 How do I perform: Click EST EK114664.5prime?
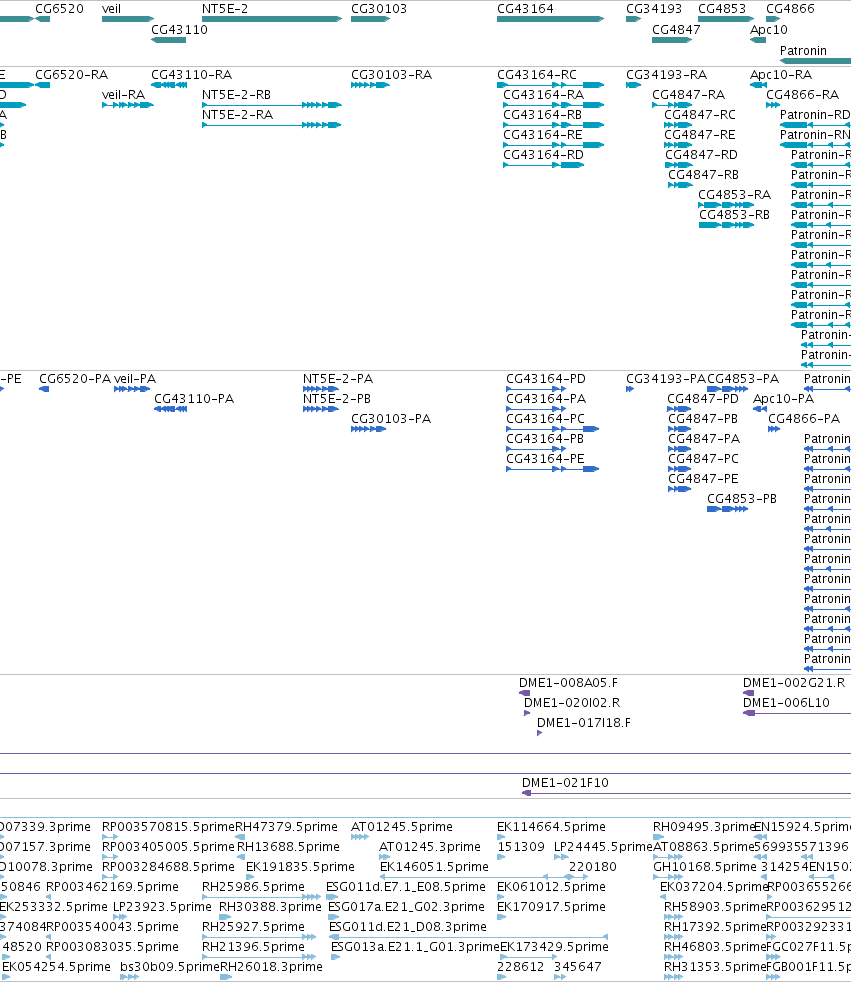tap(502, 837)
